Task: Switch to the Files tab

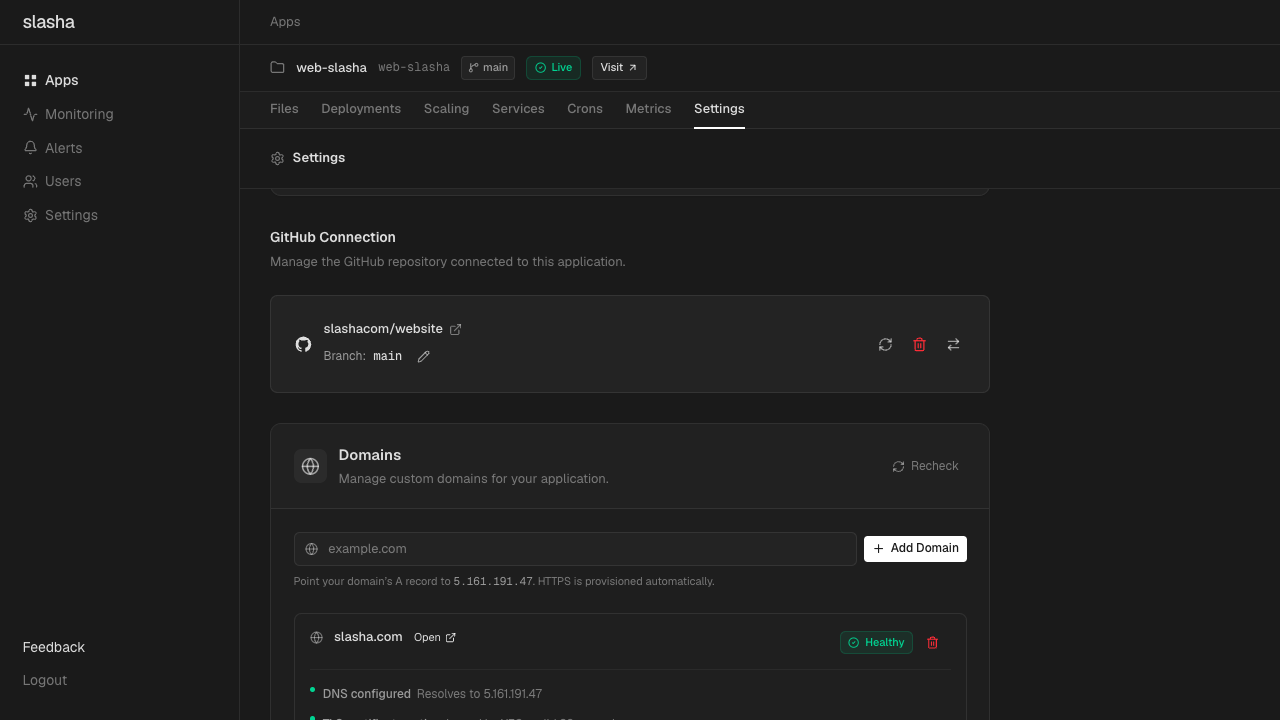Action: [x=284, y=109]
